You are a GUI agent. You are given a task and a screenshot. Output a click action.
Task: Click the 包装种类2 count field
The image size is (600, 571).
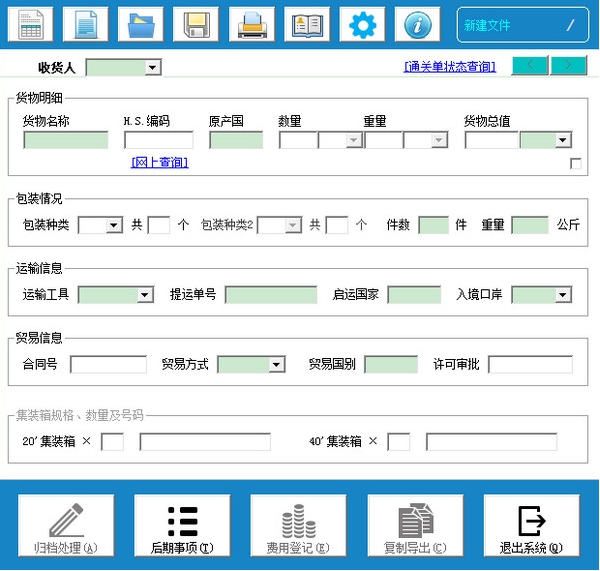click(337, 225)
